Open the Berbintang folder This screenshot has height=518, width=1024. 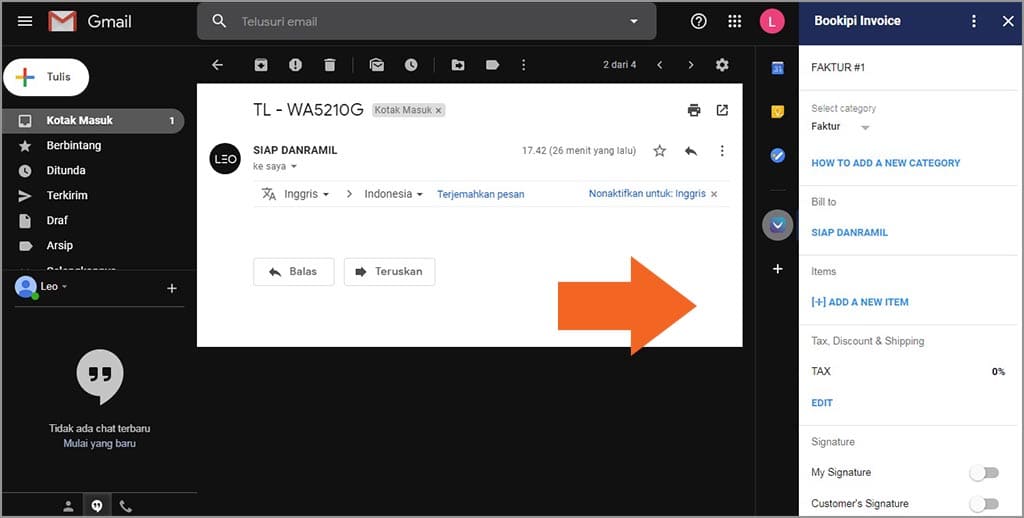[74, 145]
